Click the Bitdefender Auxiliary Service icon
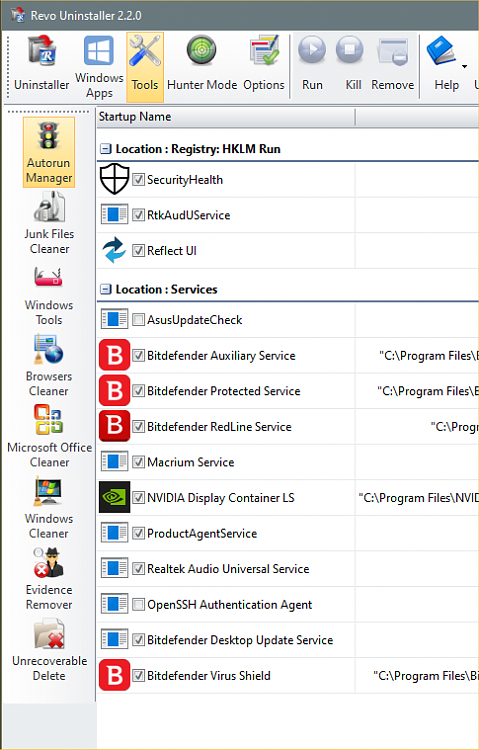 point(114,355)
